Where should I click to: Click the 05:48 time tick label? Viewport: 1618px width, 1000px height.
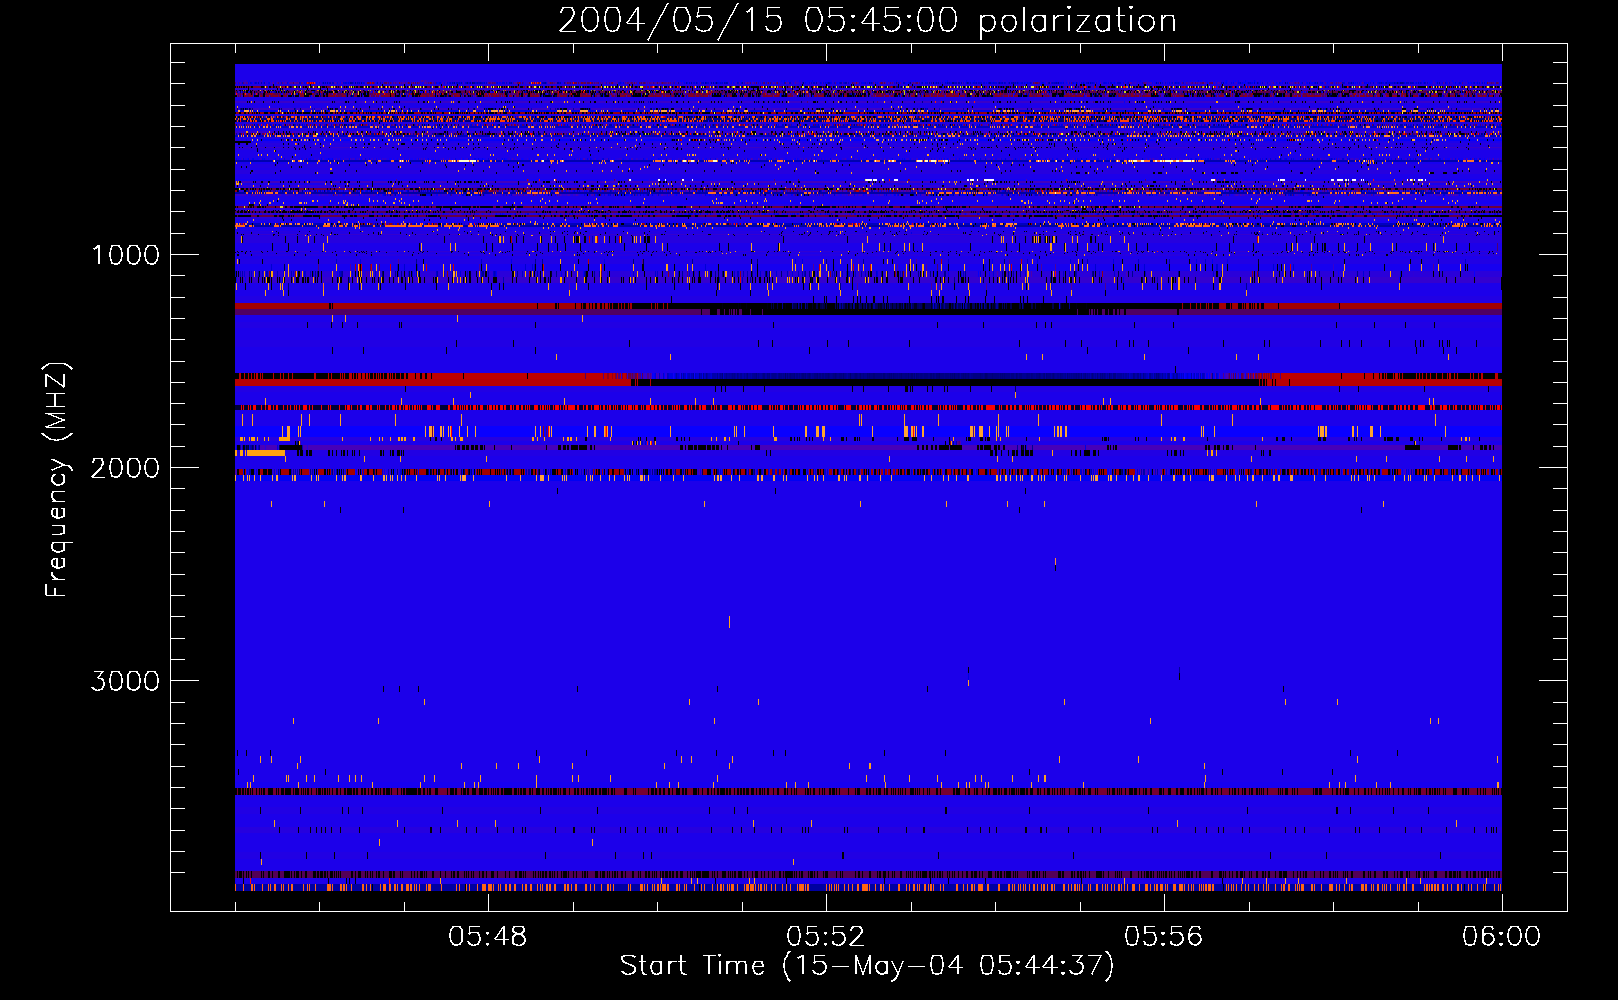pos(488,937)
